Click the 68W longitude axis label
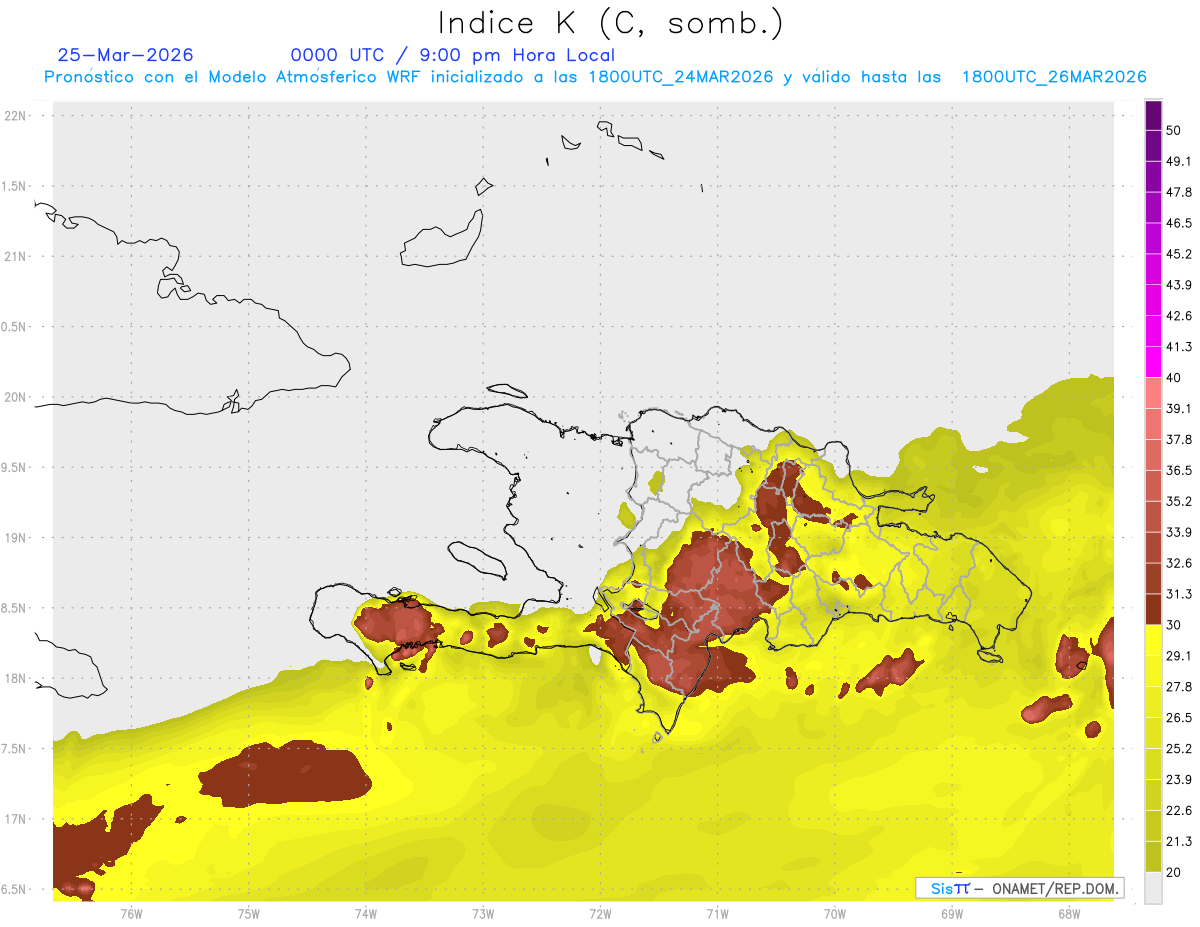Viewport: 1200px width, 927px height. [x=1068, y=913]
